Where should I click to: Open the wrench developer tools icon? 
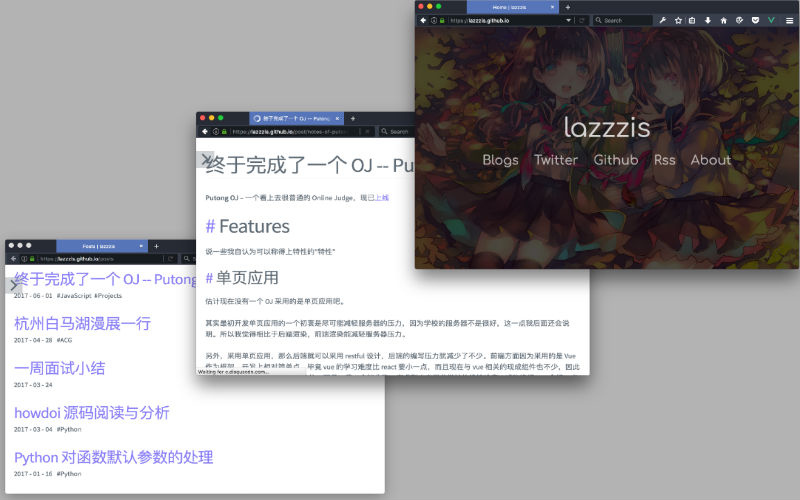tap(662, 20)
